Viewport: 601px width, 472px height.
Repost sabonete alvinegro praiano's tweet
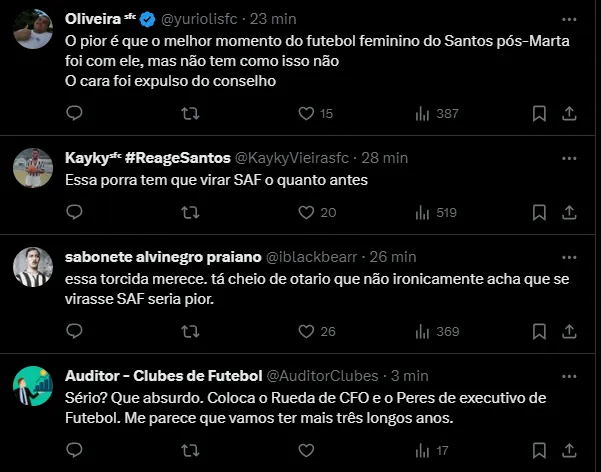coord(187,331)
